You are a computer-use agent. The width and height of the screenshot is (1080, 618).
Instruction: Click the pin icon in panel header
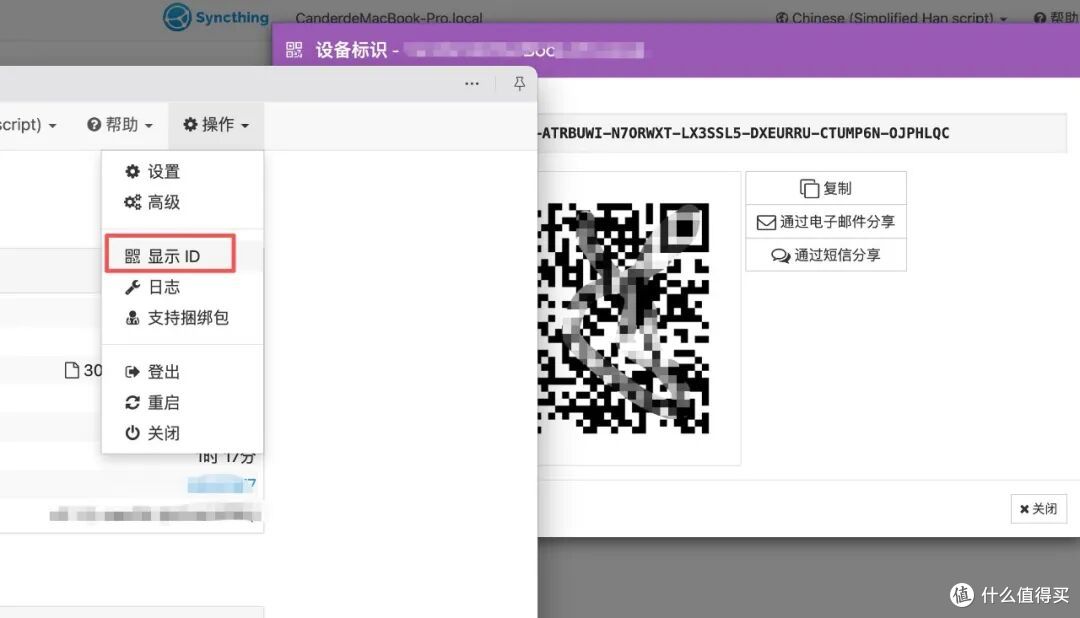click(x=519, y=83)
